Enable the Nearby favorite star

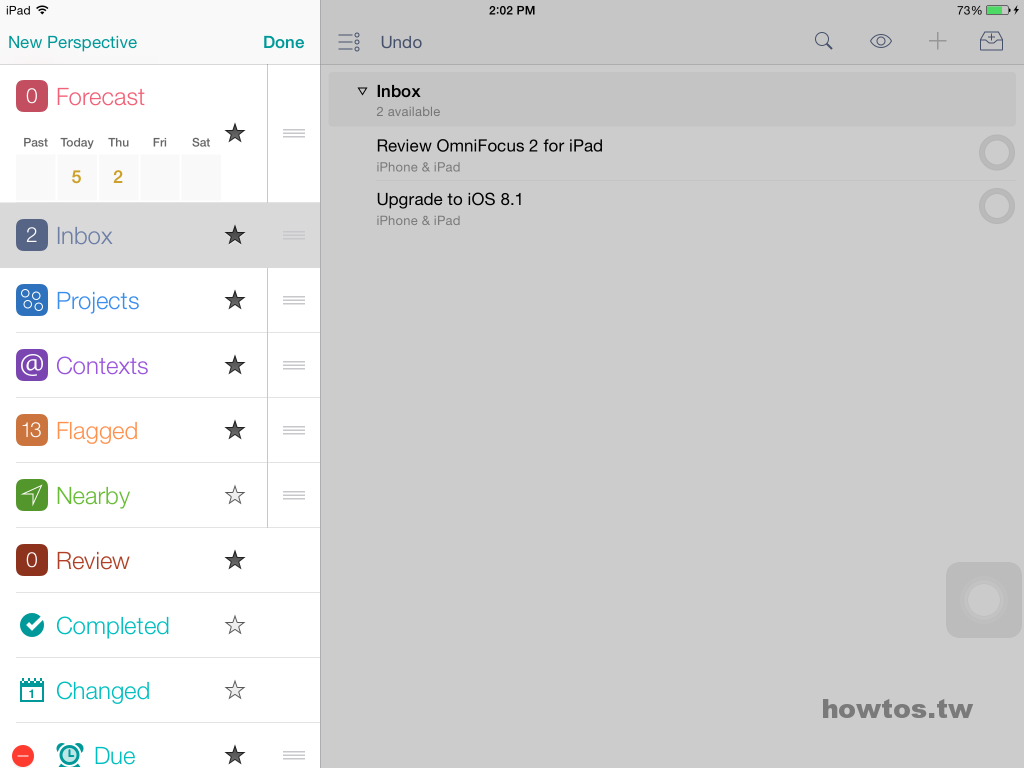click(x=234, y=495)
